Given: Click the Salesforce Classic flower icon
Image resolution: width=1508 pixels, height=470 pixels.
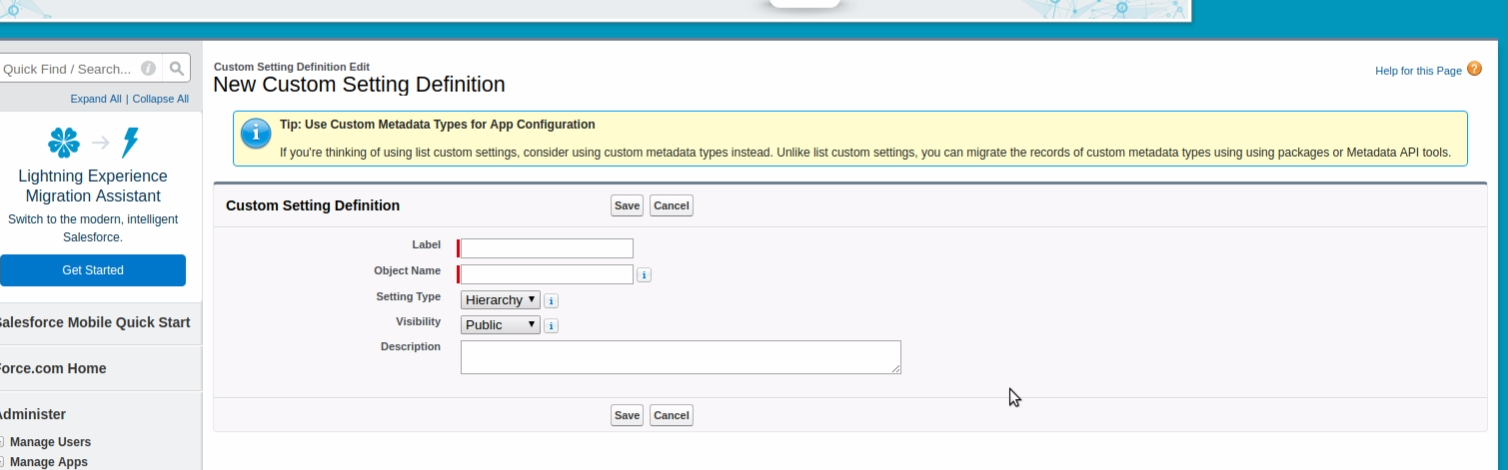Looking at the screenshot, I should 64,143.
